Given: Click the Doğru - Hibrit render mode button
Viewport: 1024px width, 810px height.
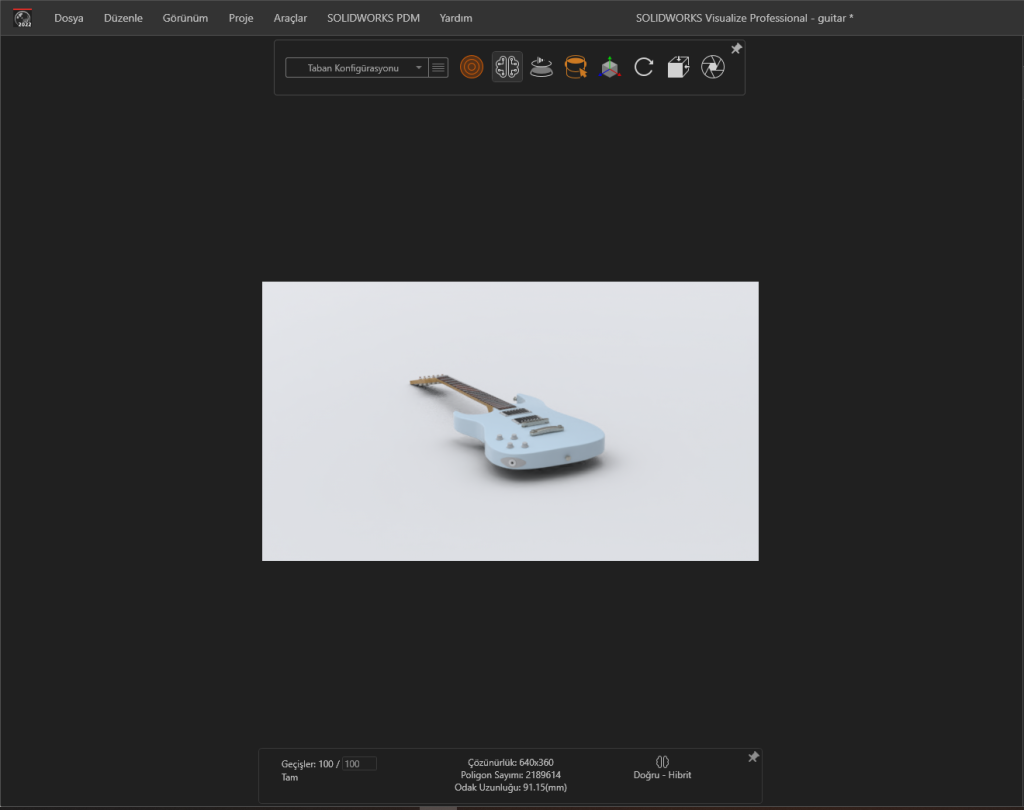Looking at the screenshot, I should pyautogui.click(x=662, y=768).
